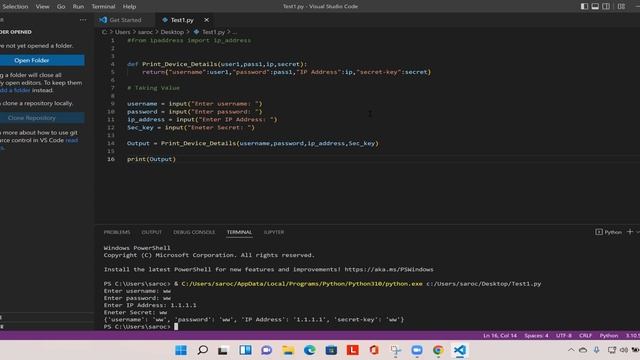This screenshot has width=640, height=360.
Task: Toggle the bottom panel layout icon
Action: click(x=595, y=6)
